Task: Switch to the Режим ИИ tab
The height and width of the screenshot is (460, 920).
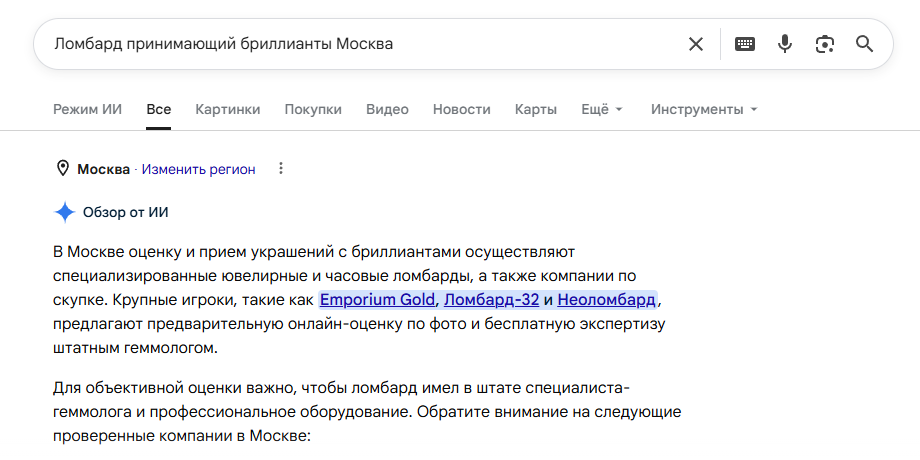Action: pyautogui.click(x=87, y=110)
